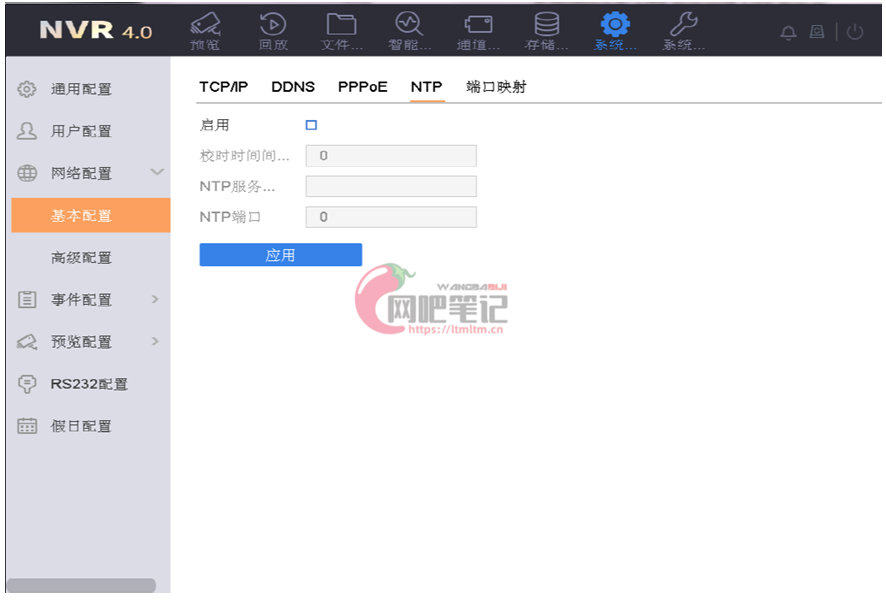Click the user icon beside the bell

[816, 32]
